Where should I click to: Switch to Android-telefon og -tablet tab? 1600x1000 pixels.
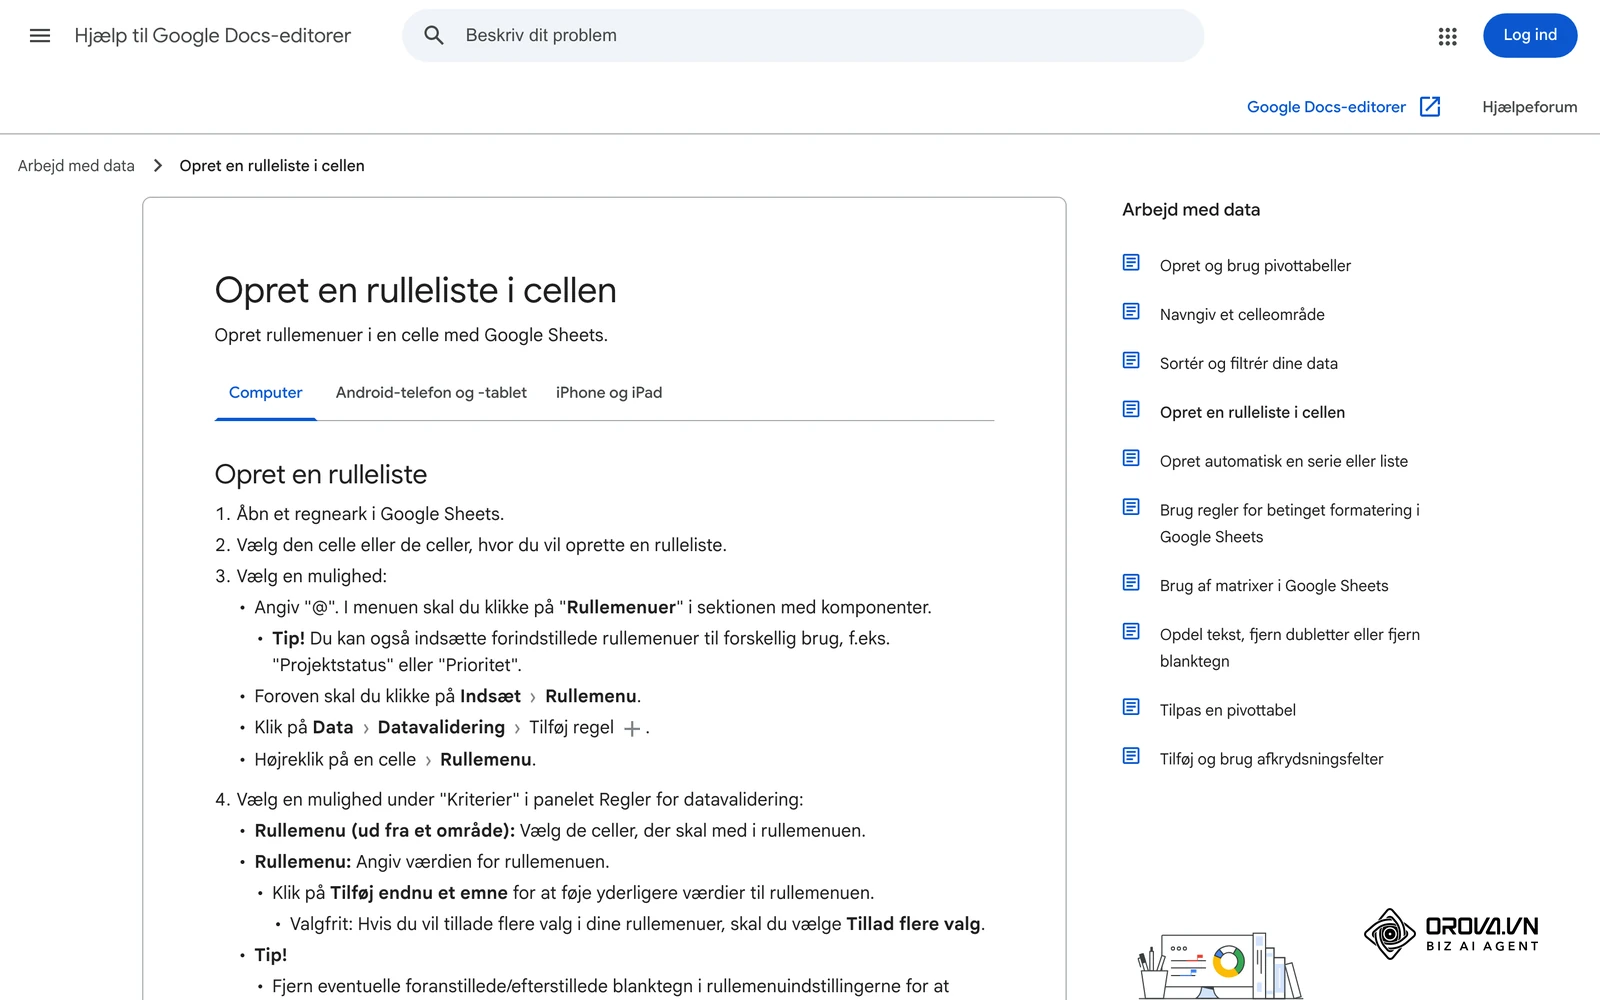click(431, 393)
